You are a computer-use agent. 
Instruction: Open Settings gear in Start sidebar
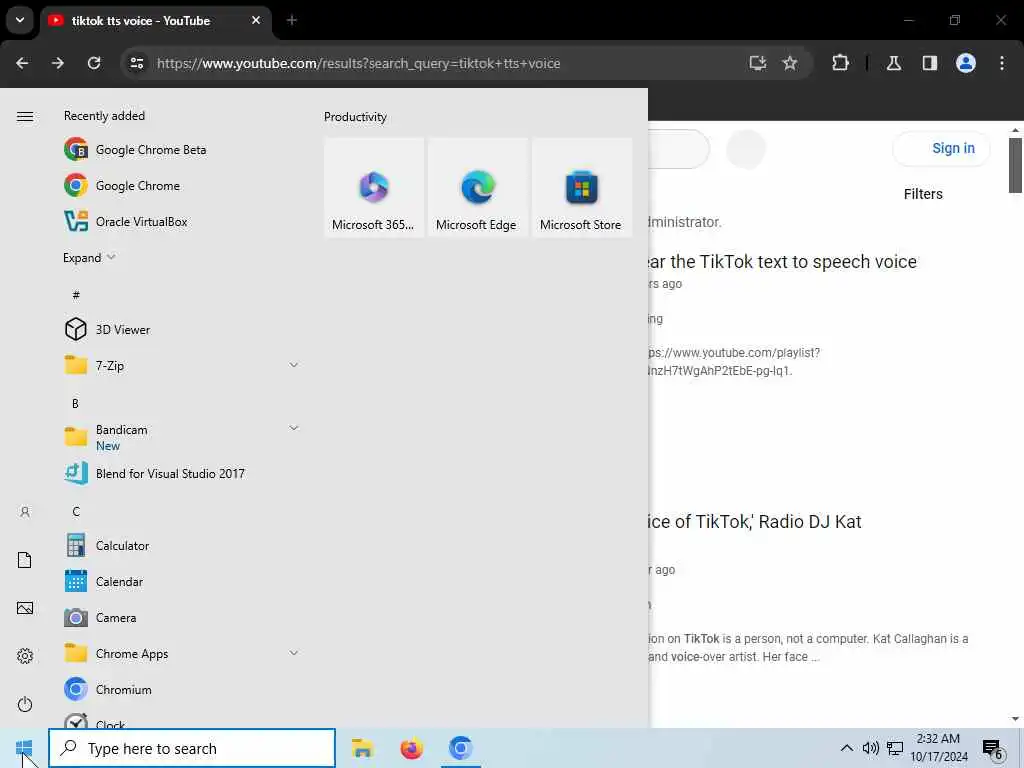(x=25, y=656)
